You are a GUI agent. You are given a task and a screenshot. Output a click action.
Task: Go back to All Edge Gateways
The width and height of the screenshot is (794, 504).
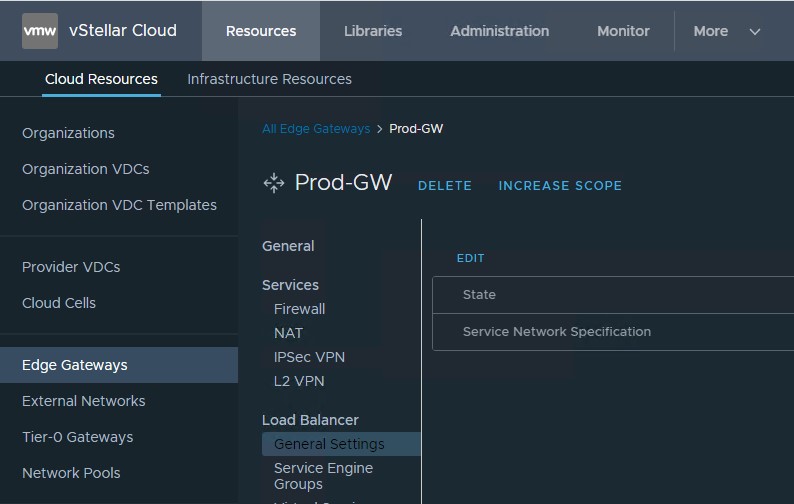(x=315, y=129)
